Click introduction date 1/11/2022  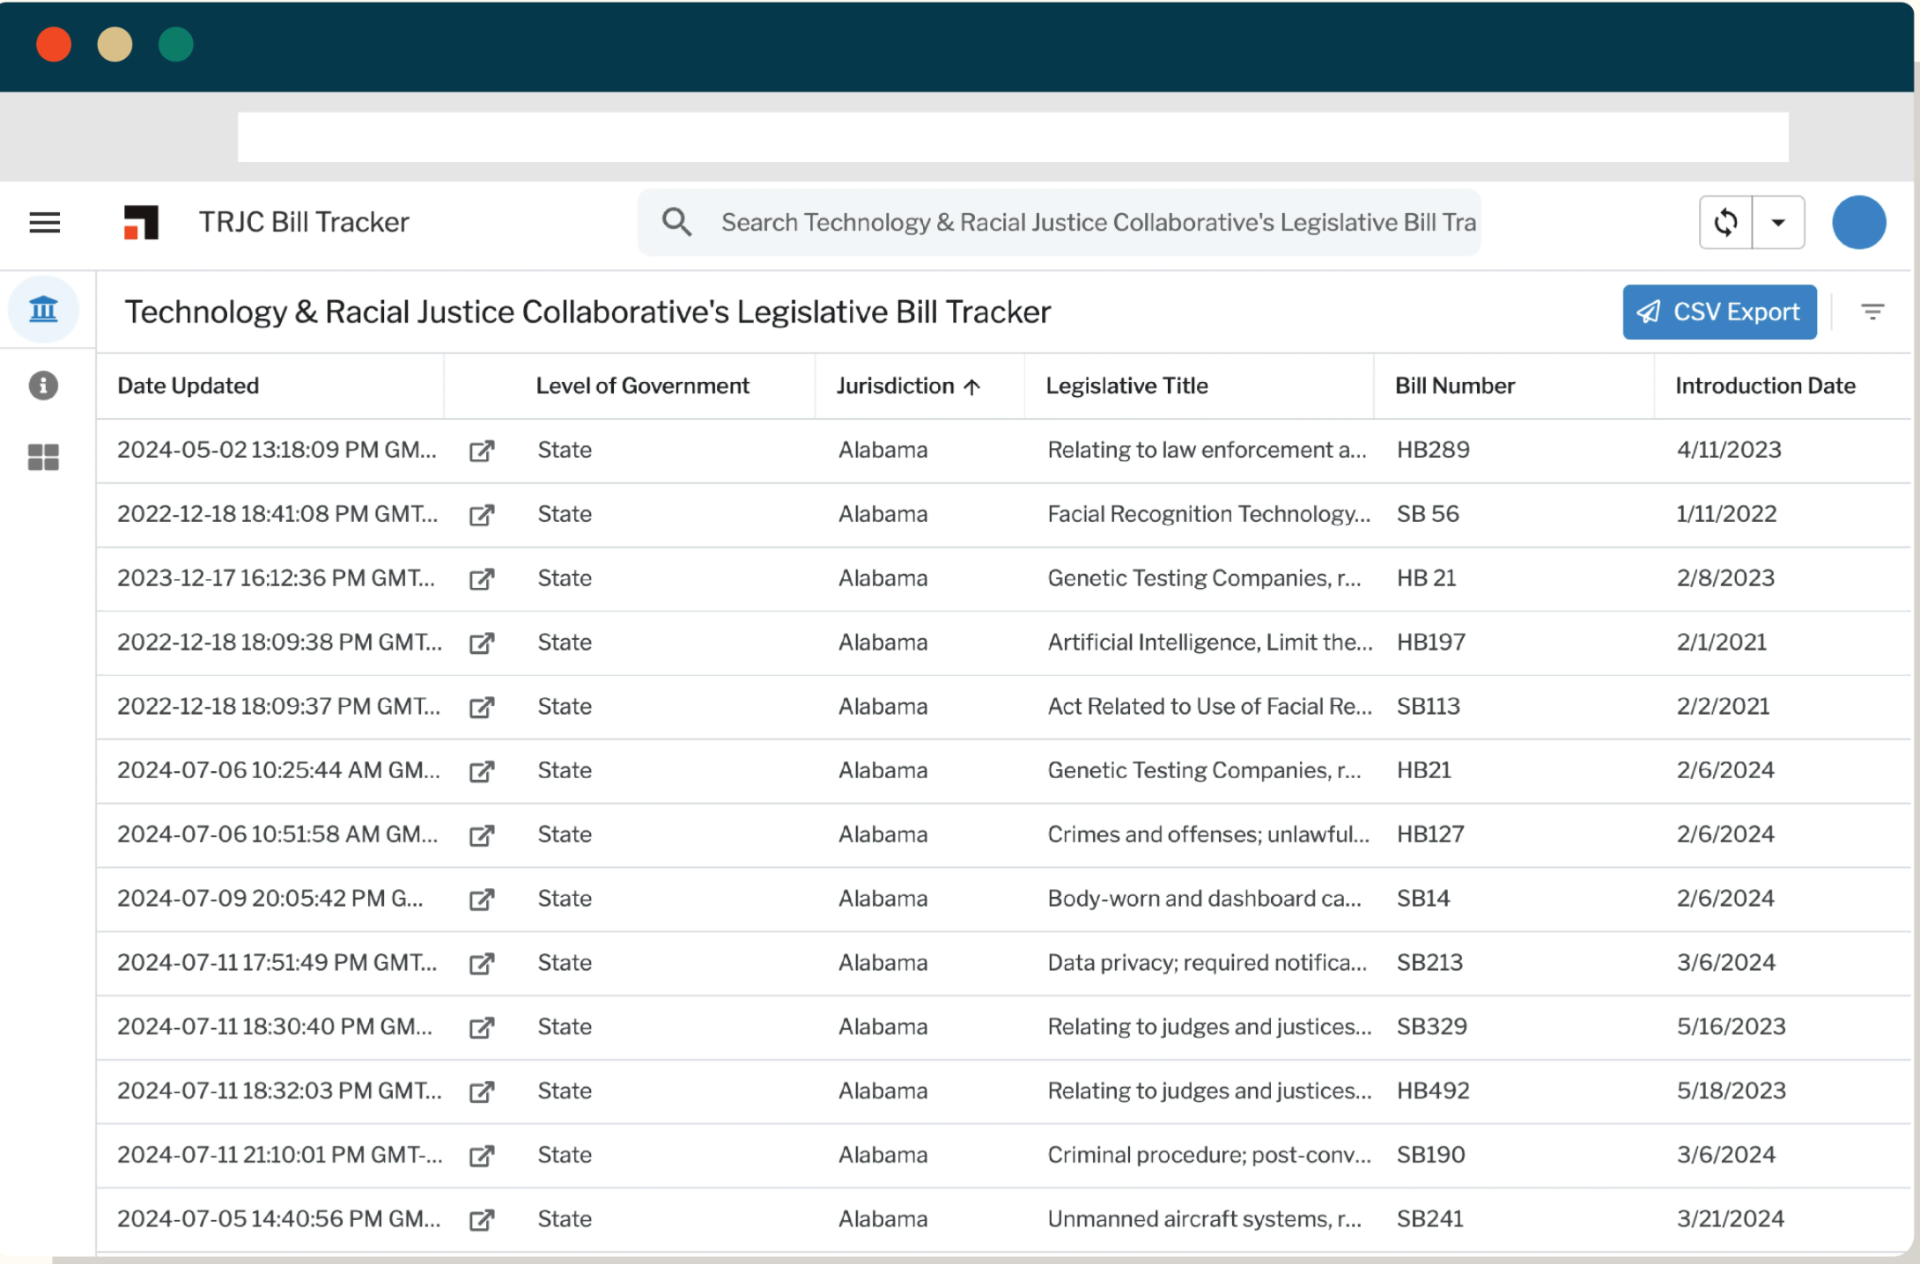(1727, 514)
